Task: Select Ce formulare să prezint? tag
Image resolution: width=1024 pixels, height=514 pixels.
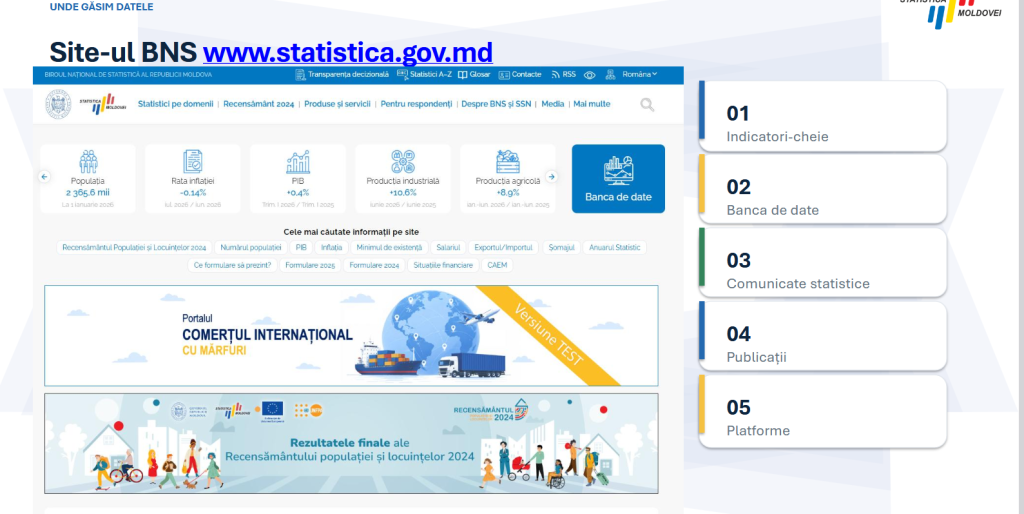Action: click(x=232, y=265)
